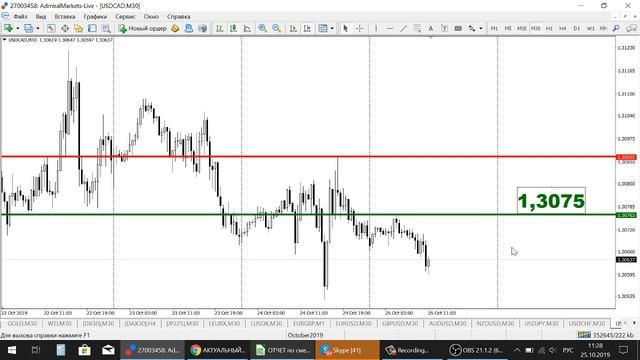Click the Новый ордер button

(x=143, y=28)
